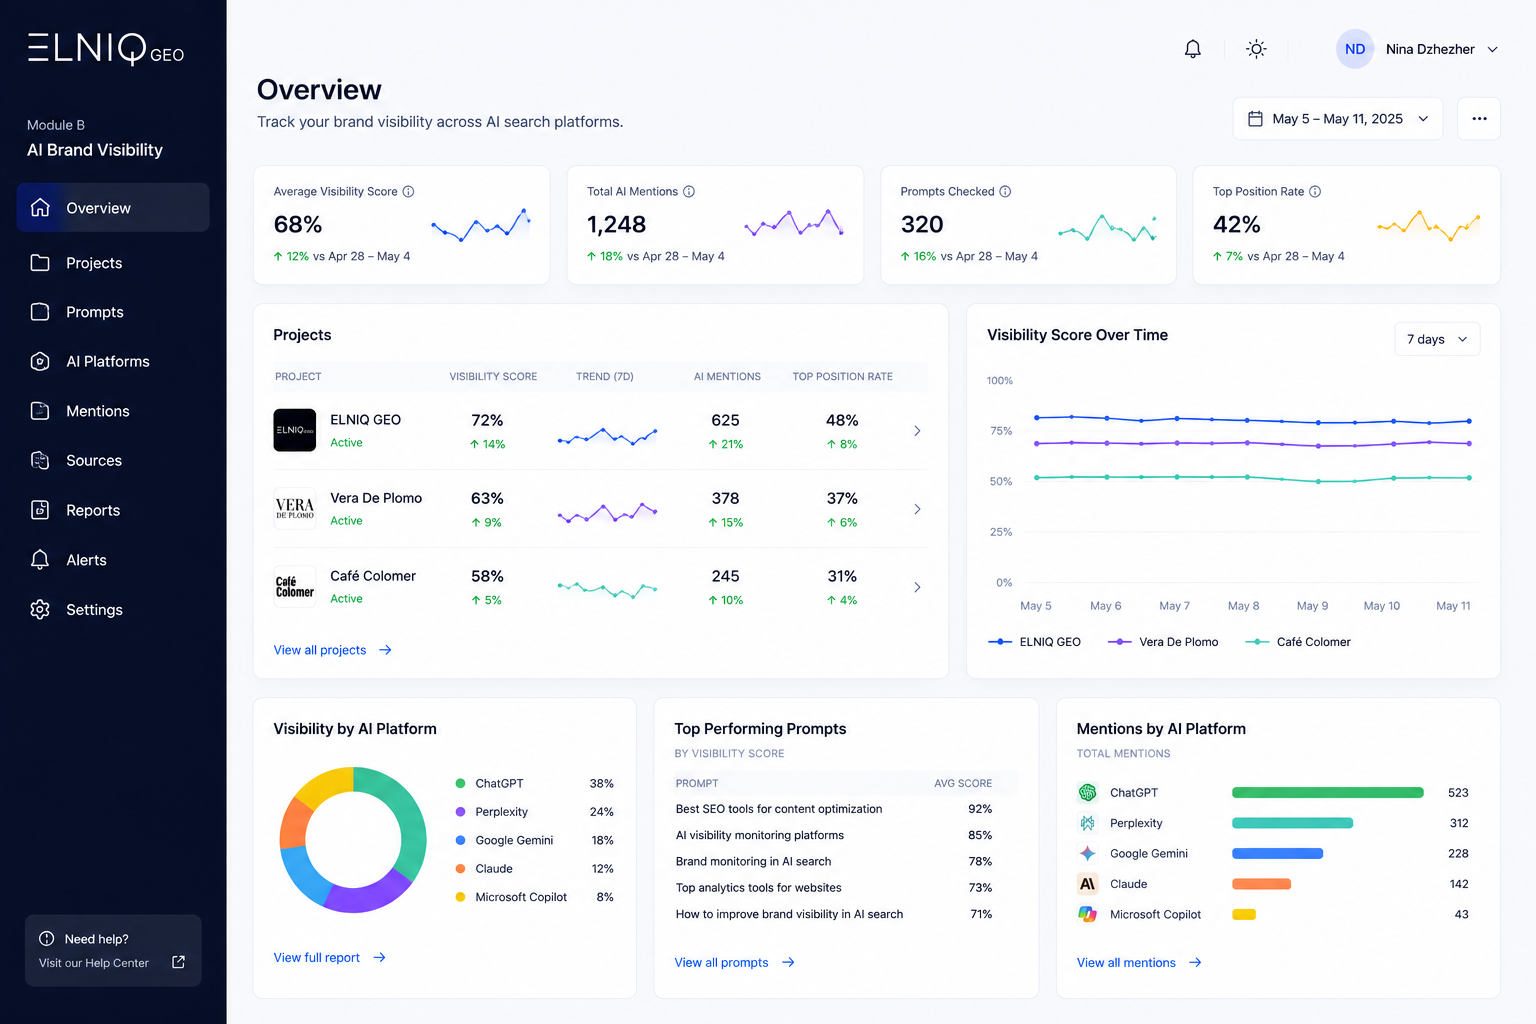This screenshot has width=1536, height=1024.
Task: Follow the View all mentions link
Action: click(1139, 963)
